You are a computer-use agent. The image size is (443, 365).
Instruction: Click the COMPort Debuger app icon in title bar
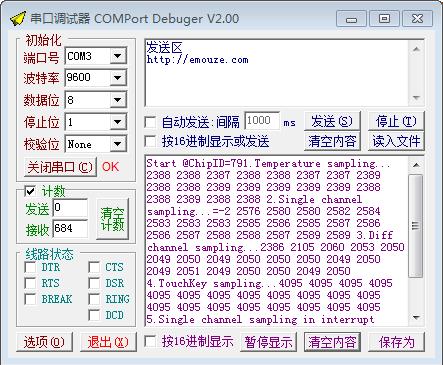coord(18,19)
